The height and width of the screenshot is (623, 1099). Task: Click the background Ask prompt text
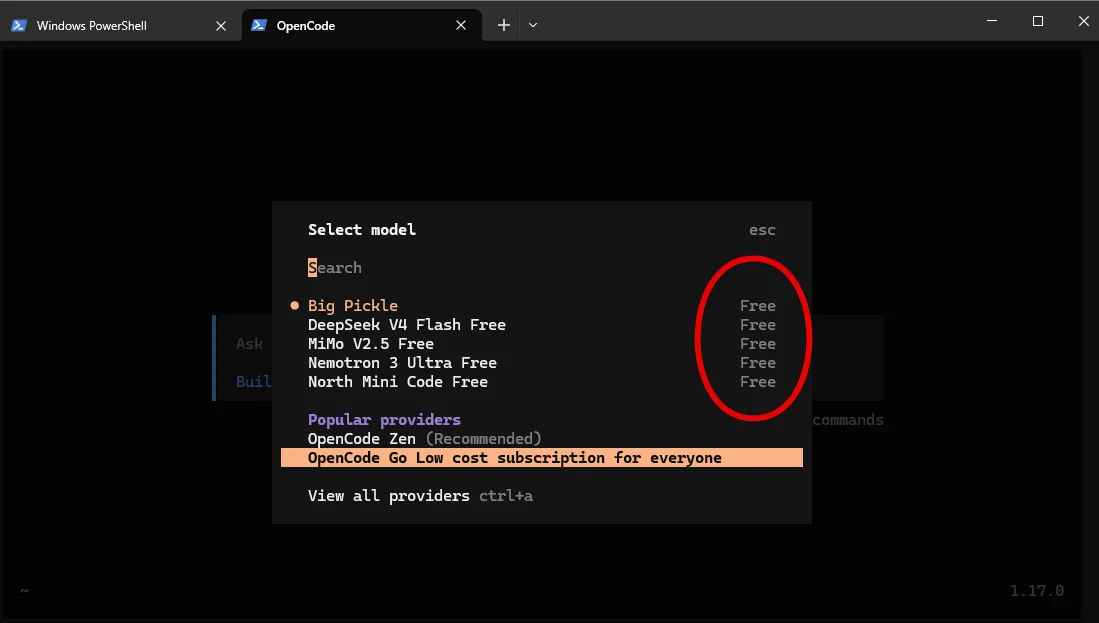click(250, 343)
